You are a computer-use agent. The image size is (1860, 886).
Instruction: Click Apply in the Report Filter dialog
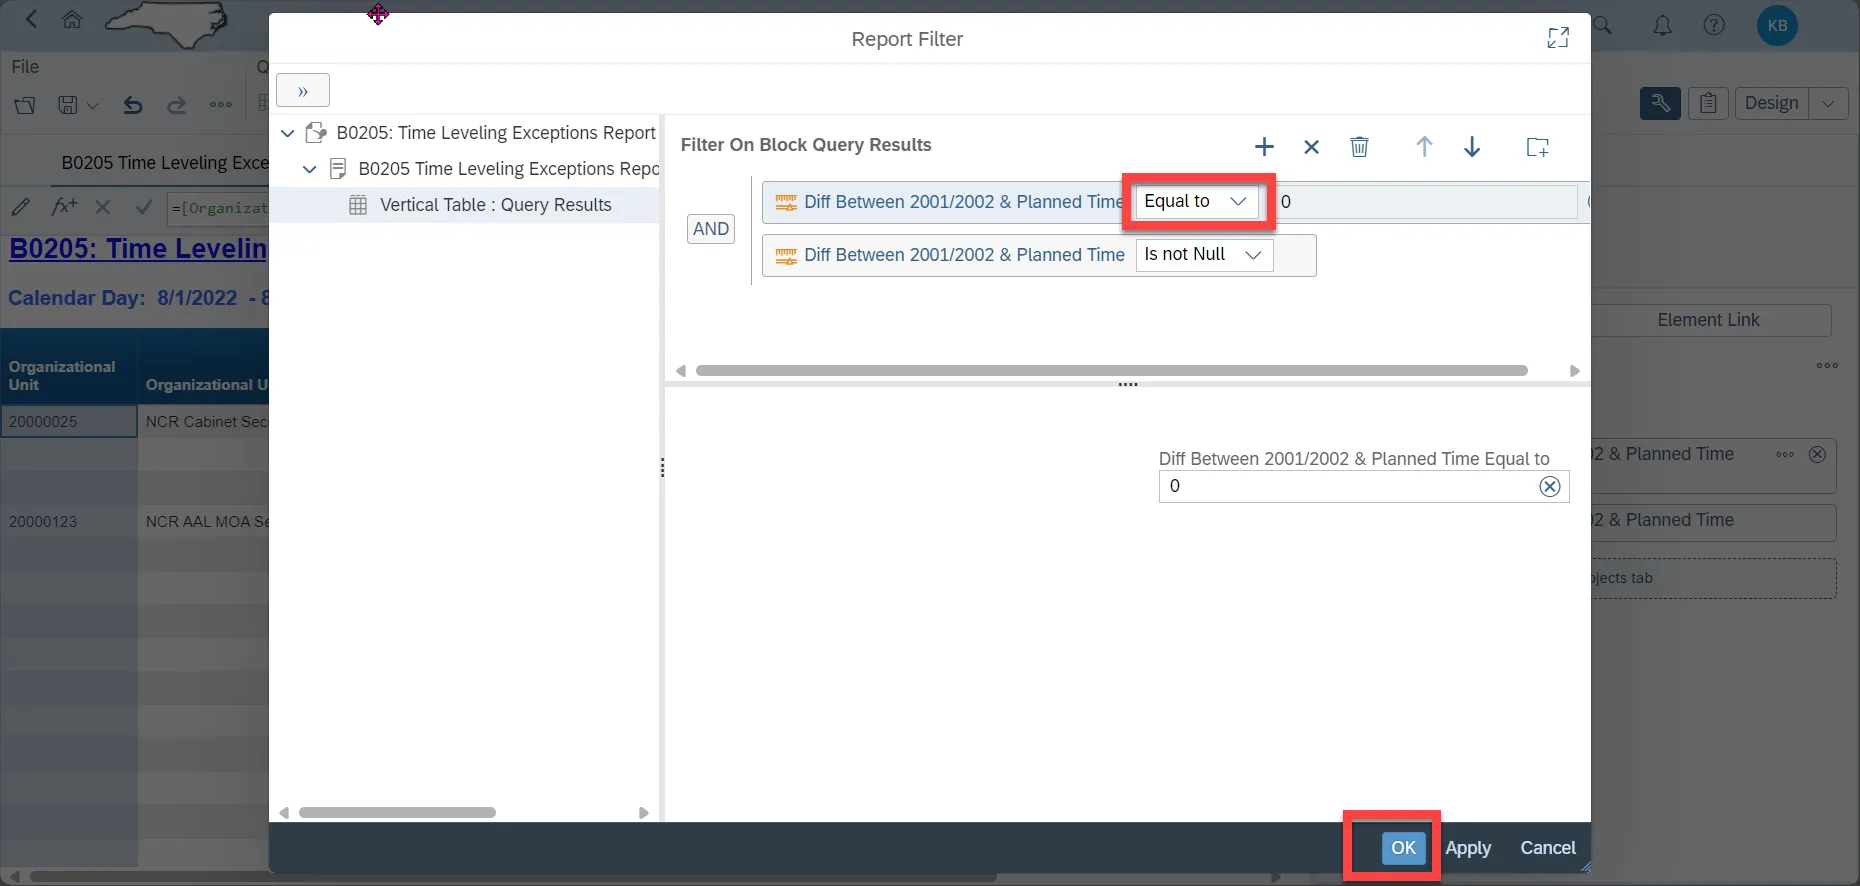[x=1468, y=848]
